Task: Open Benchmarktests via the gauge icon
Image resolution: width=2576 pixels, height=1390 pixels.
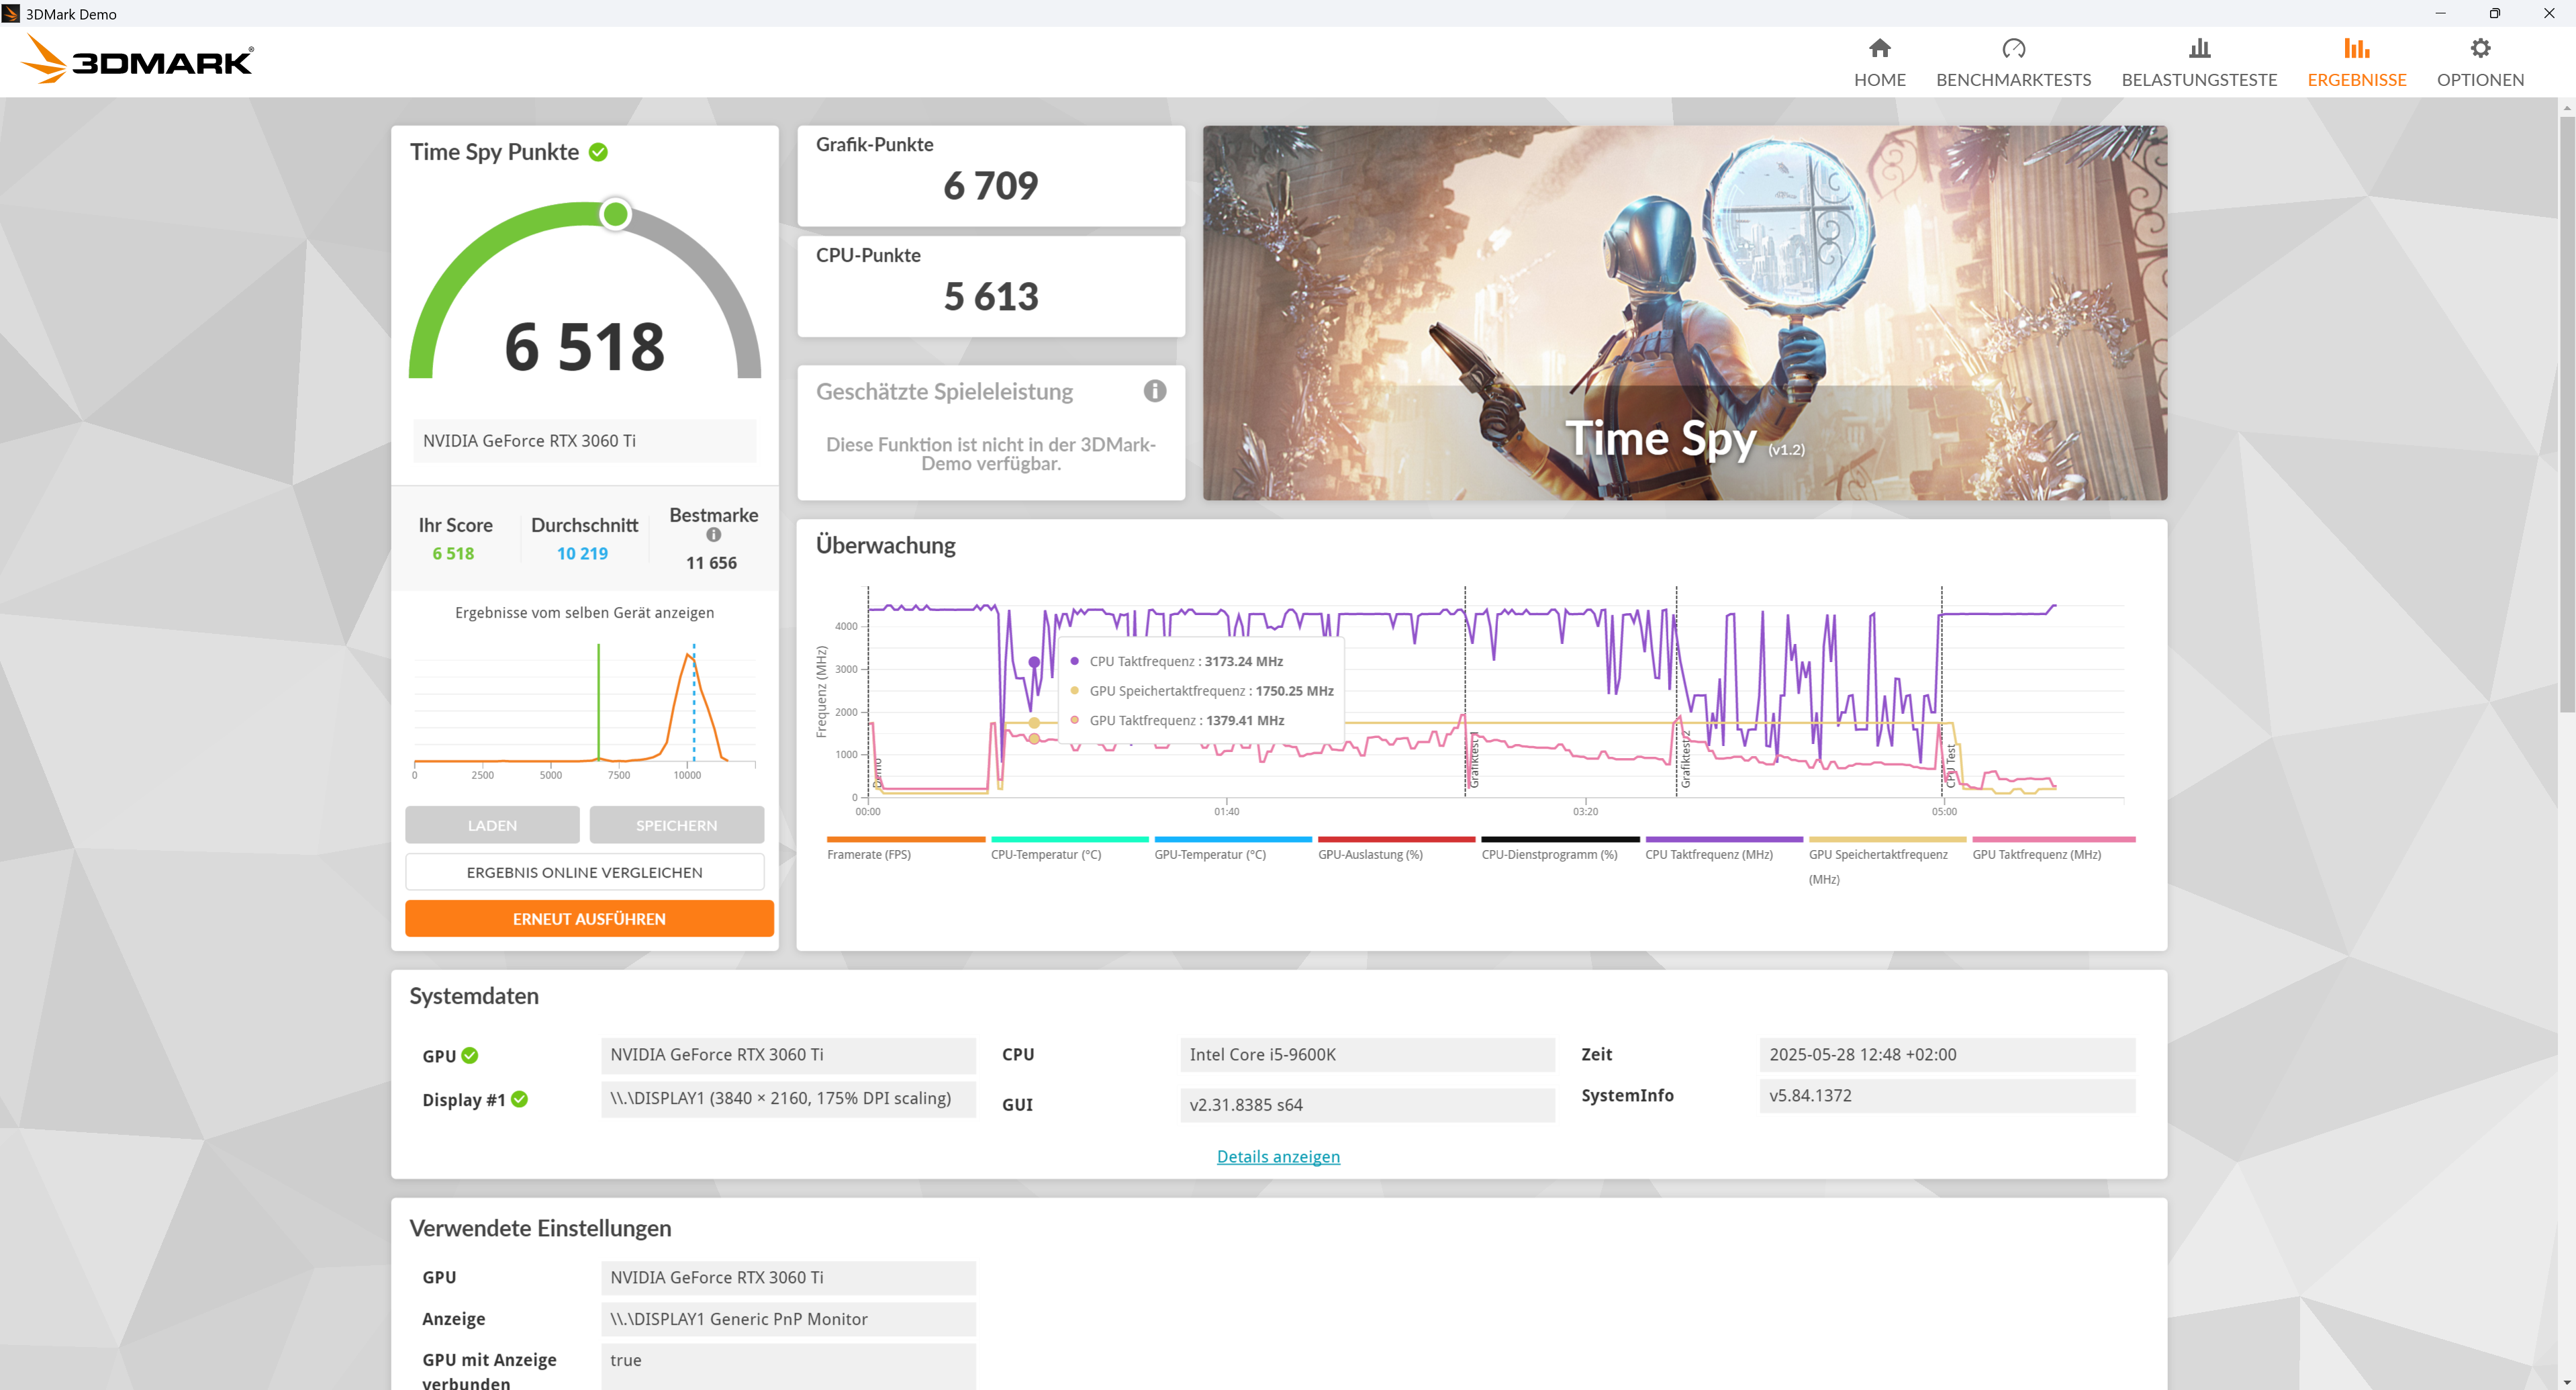Action: pyautogui.click(x=2013, y=48)
